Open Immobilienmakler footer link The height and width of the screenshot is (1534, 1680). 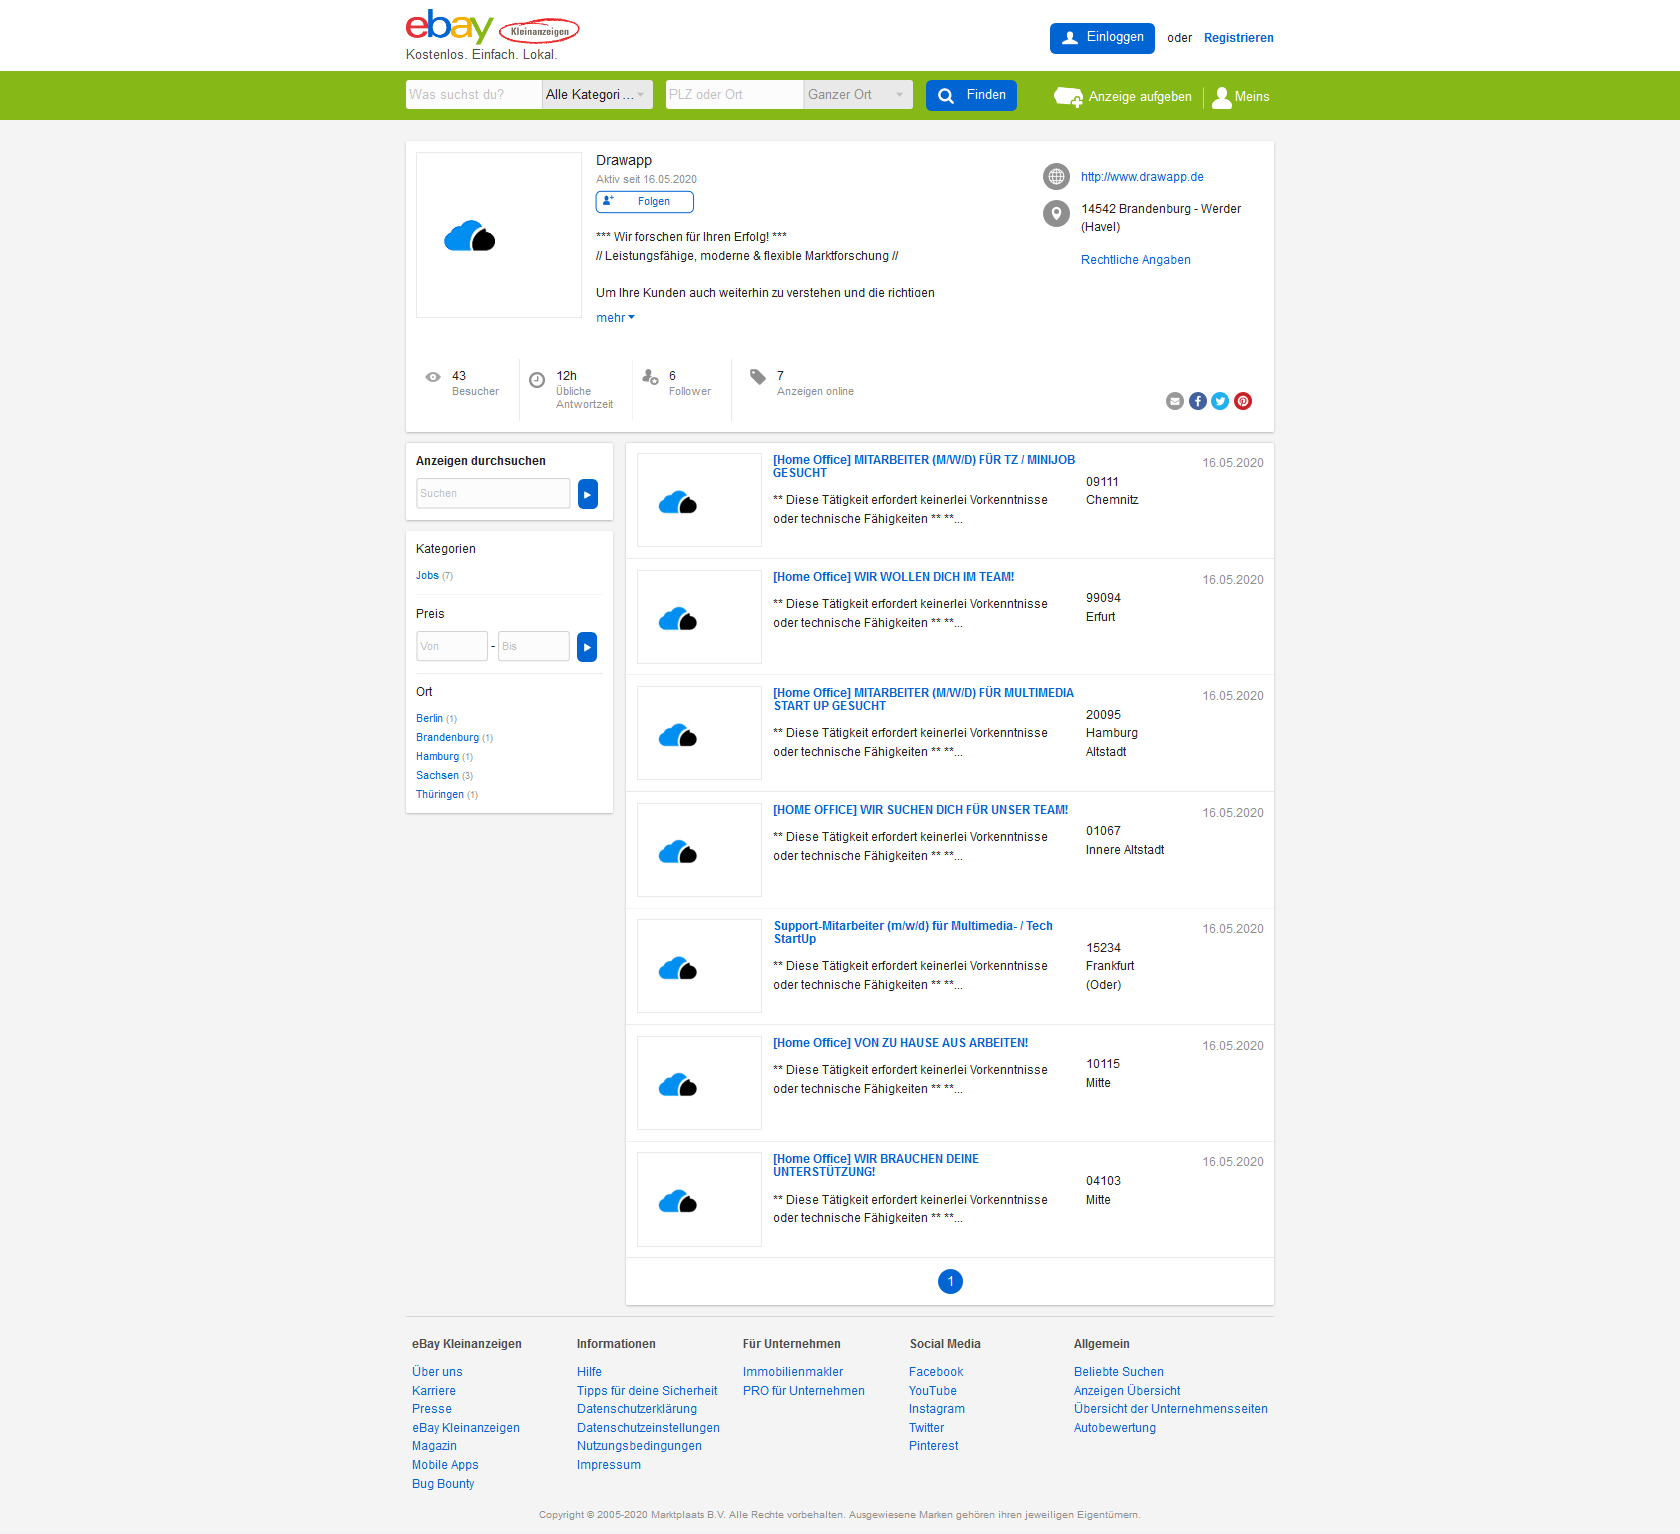point(793,1372)
